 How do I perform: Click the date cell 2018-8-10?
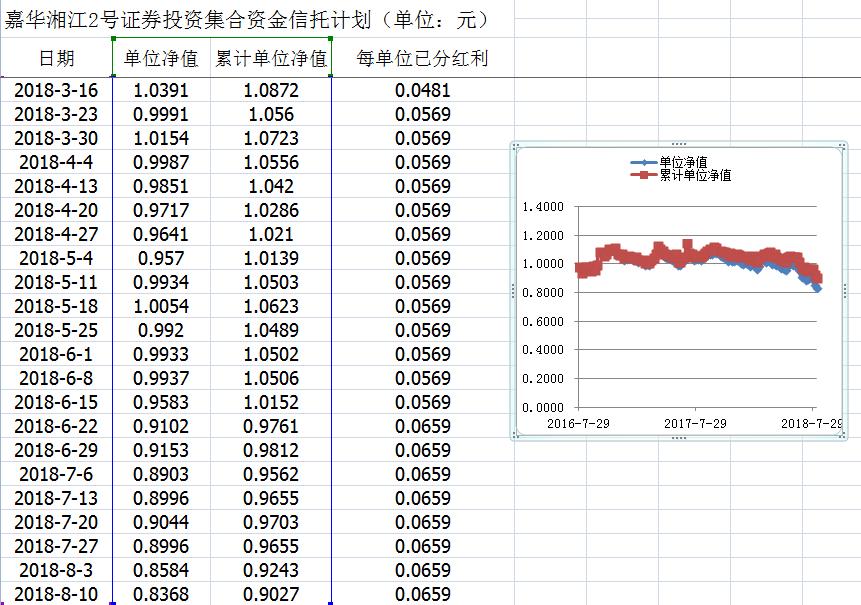pos(56,594)
